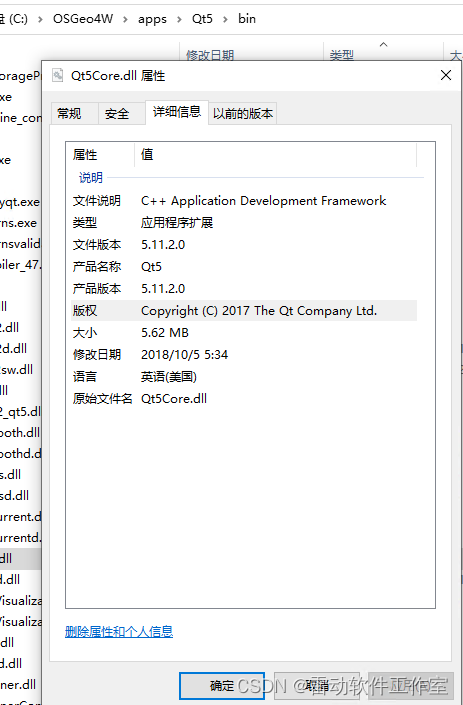The image size is (463, 705).
Task: Select the file ending _qt5.dl in Explorer
Action: click(20, 411)
